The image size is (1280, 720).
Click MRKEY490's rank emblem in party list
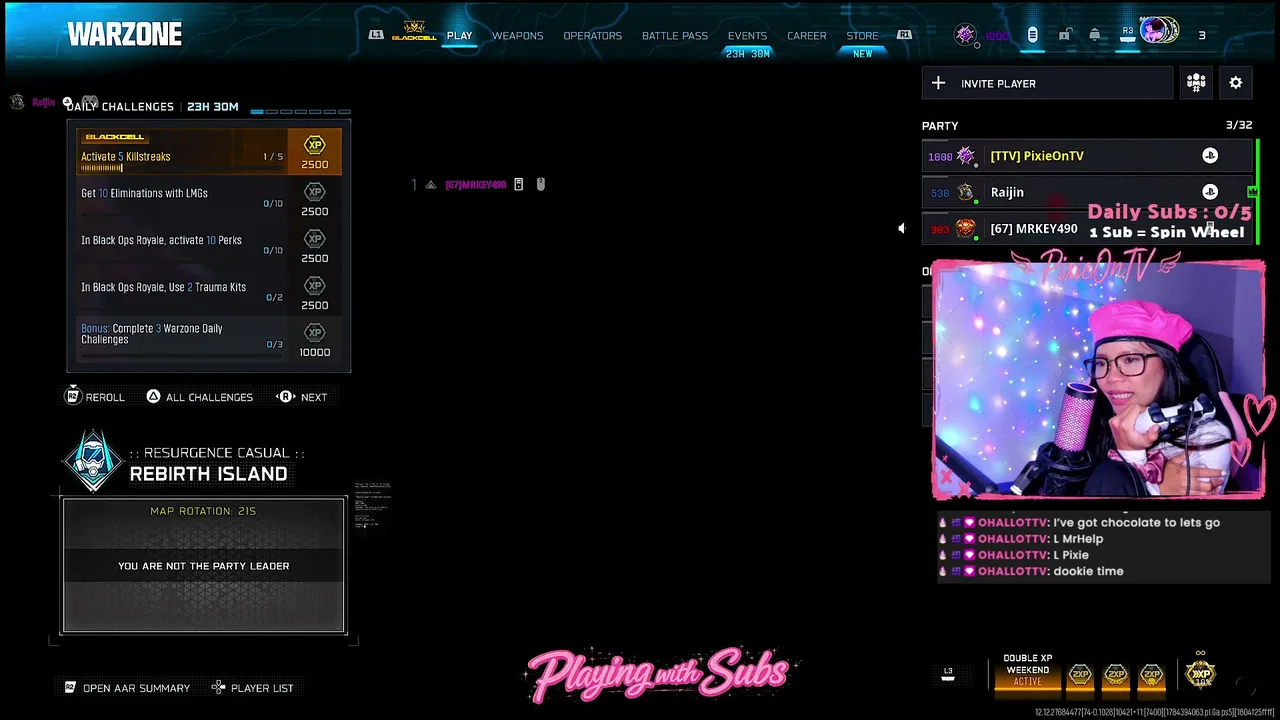click(965, 229)
